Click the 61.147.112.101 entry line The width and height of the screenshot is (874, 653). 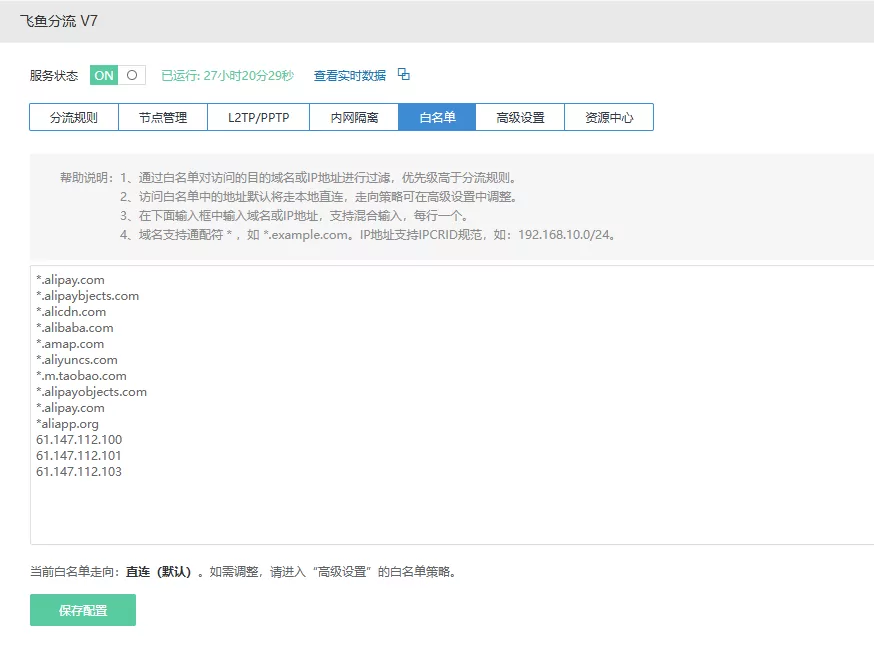click(x=79, y=456)
